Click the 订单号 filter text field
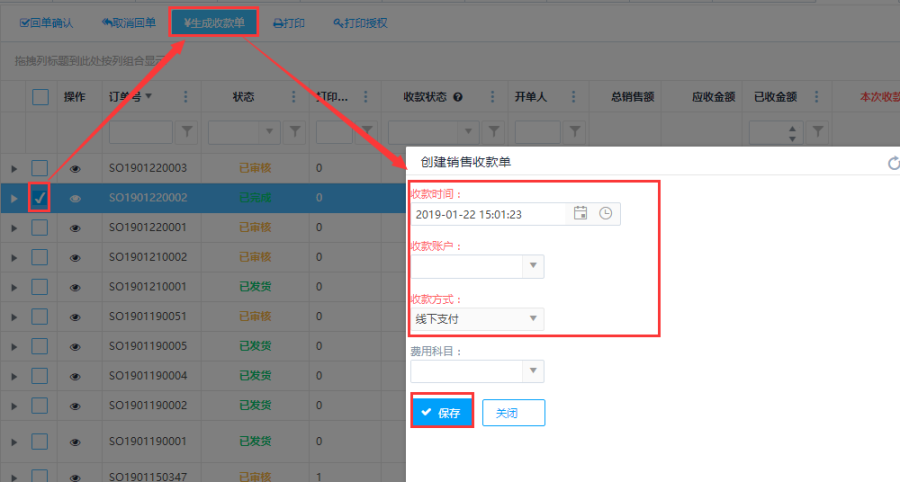Viewport: 900px width, 482px height. 140,131
